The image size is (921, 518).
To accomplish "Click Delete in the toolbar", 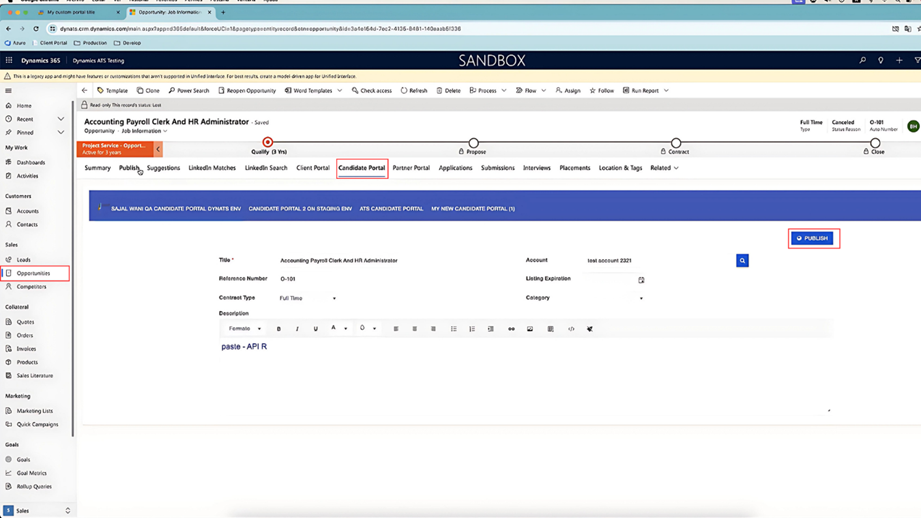I will click(449, 90).
